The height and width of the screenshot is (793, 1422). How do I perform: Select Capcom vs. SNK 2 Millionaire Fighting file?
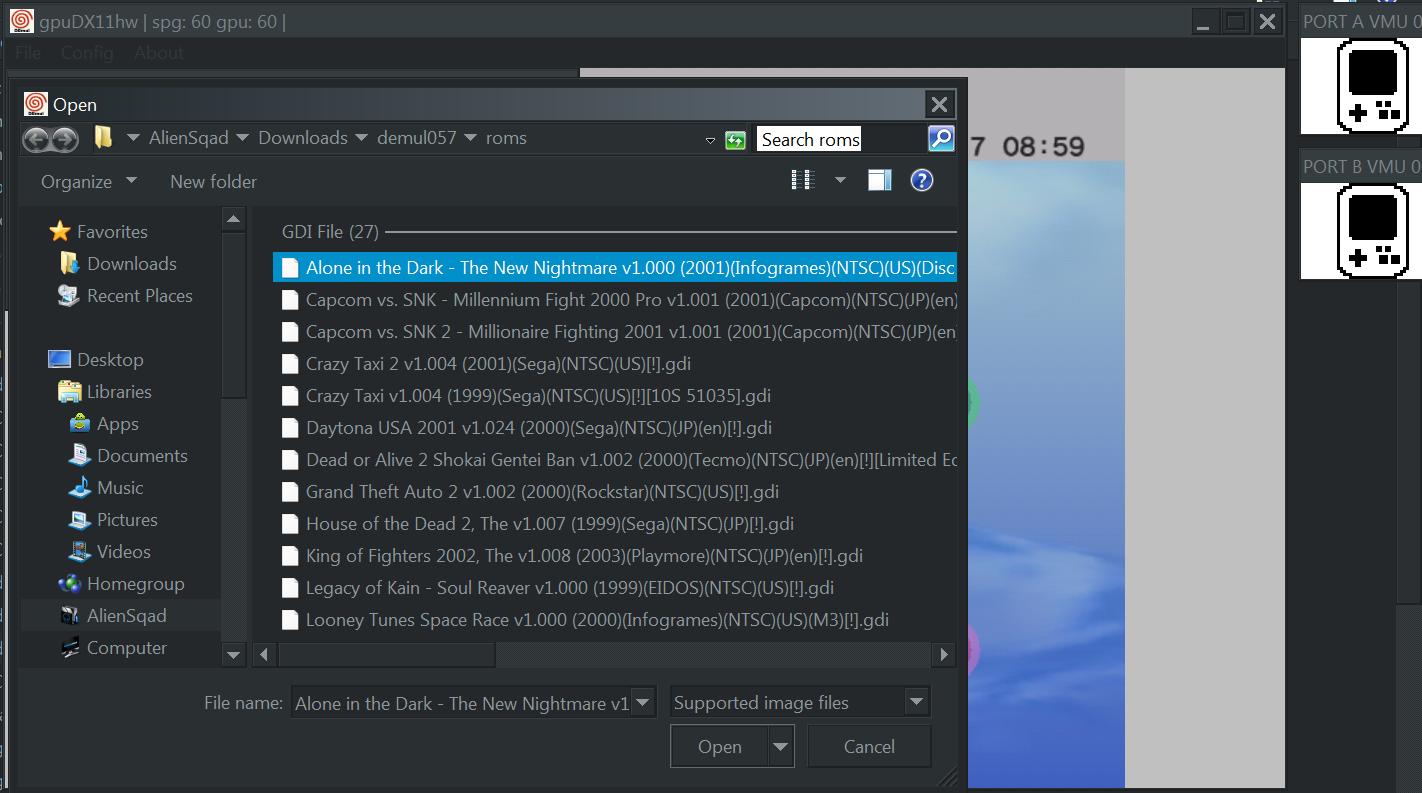click(615, 331)
